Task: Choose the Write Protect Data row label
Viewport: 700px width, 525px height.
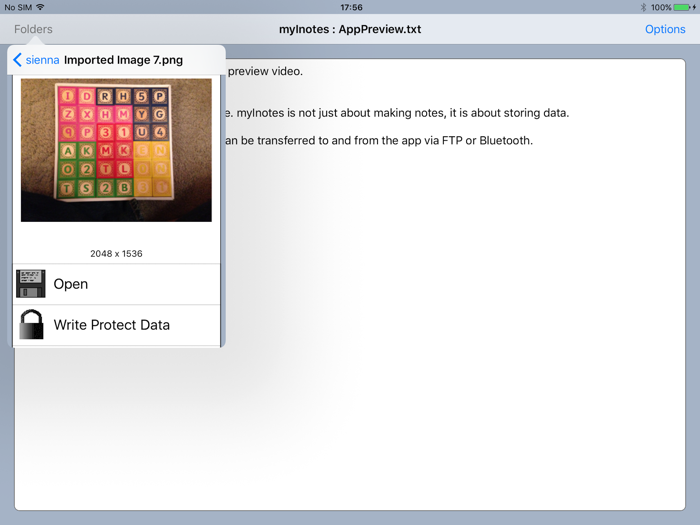Action: coord(112,325)
